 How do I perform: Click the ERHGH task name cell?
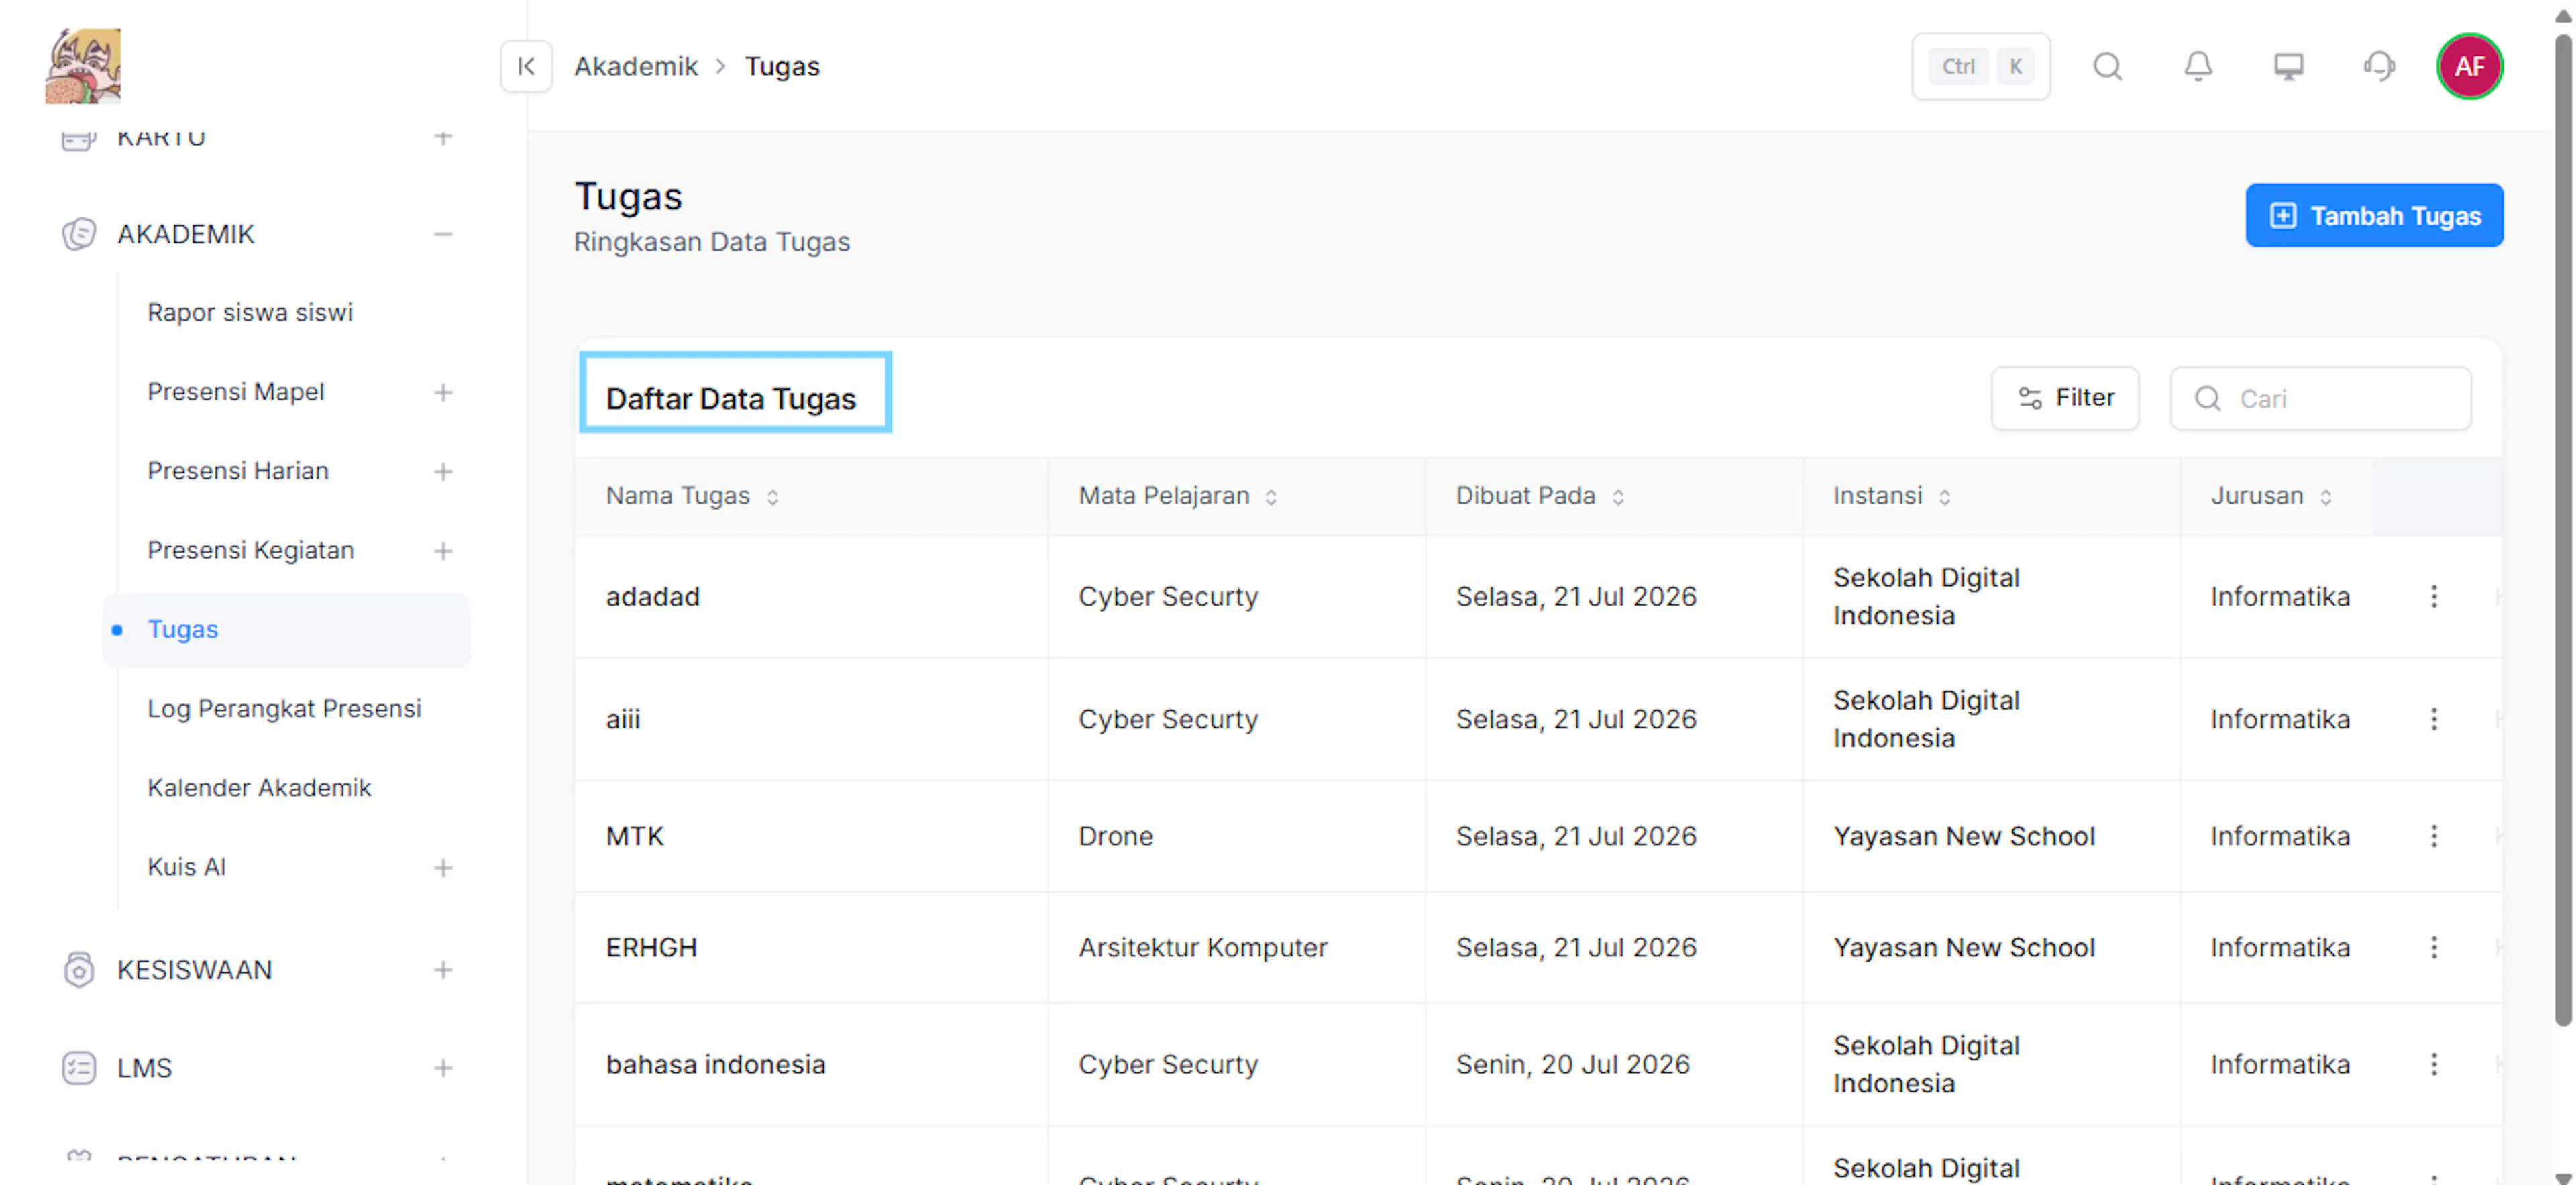(x=651, y=947)
